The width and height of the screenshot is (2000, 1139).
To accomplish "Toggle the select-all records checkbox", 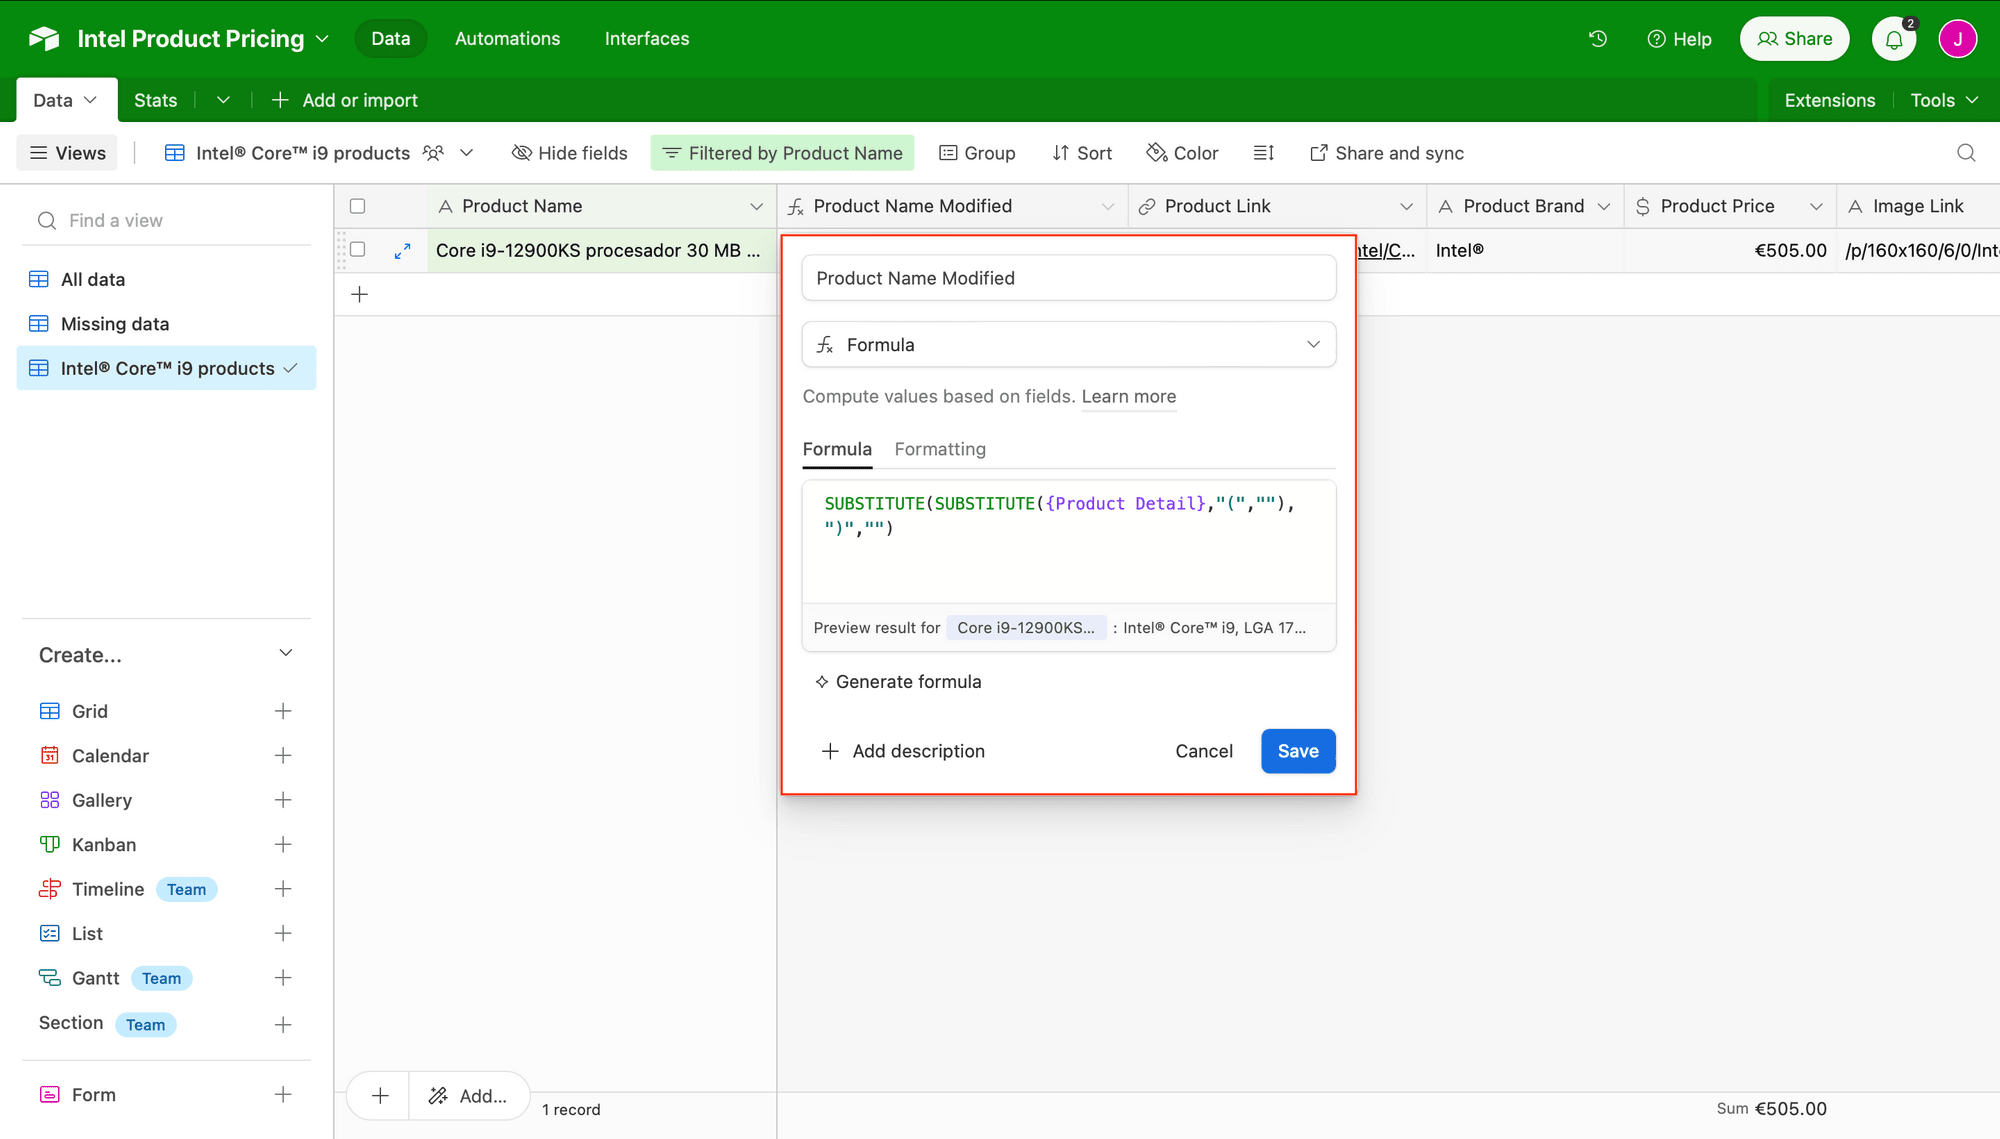I will [357, 205].
